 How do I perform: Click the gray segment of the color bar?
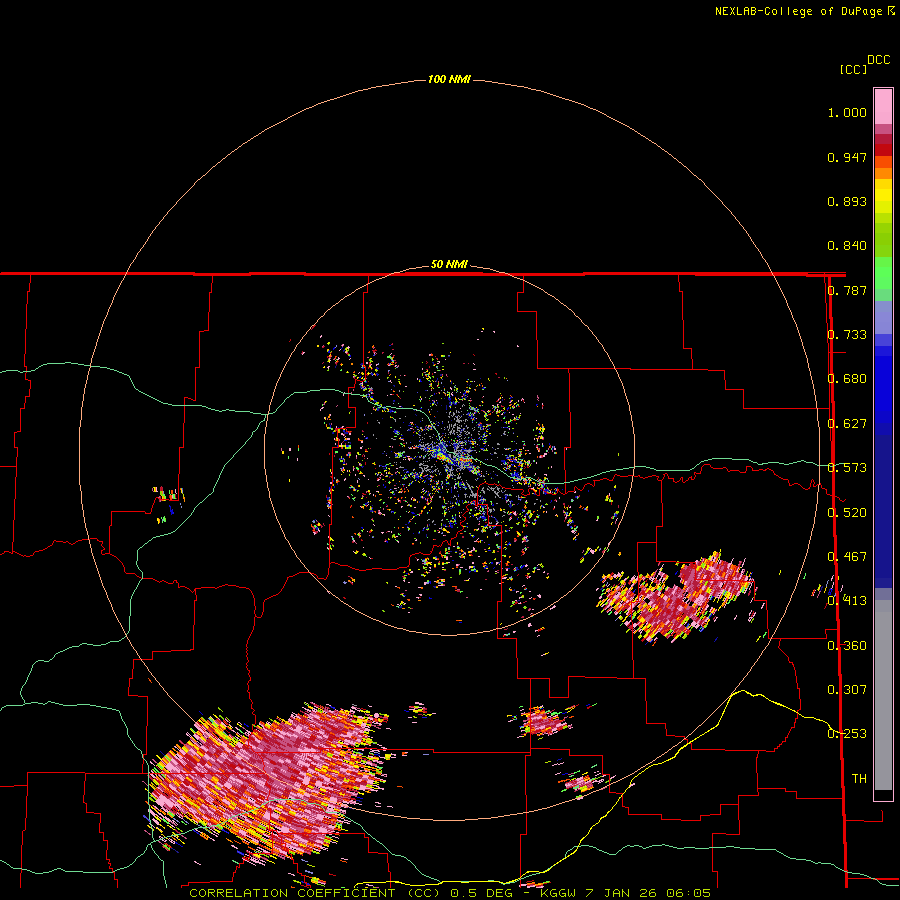click(883, 695)
